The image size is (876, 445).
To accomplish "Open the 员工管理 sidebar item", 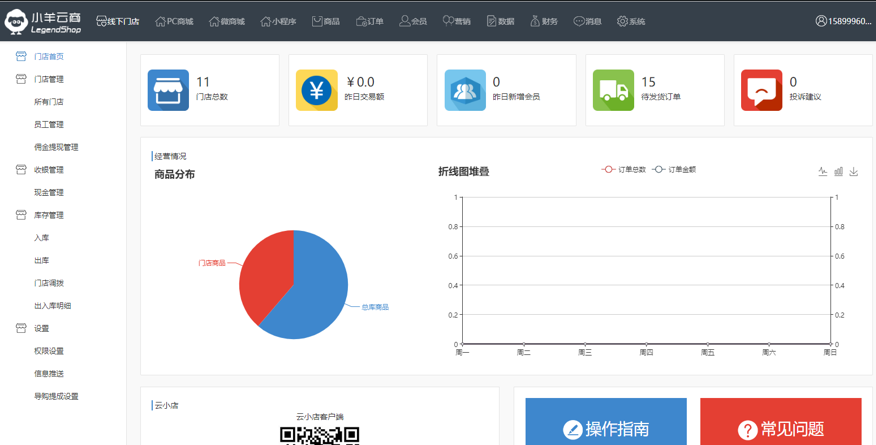I will pyautogui.click(x=49, y=125).
